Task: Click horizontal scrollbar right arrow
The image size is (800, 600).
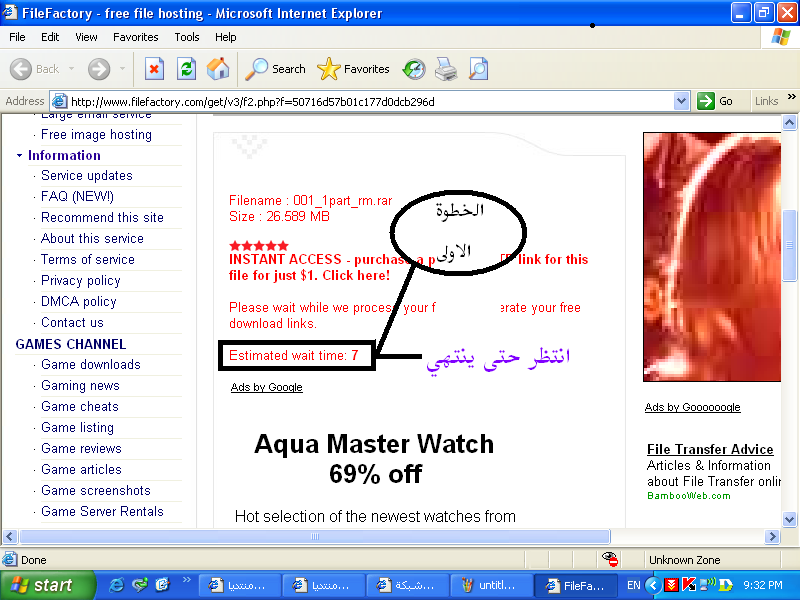Action: [772, 536]
